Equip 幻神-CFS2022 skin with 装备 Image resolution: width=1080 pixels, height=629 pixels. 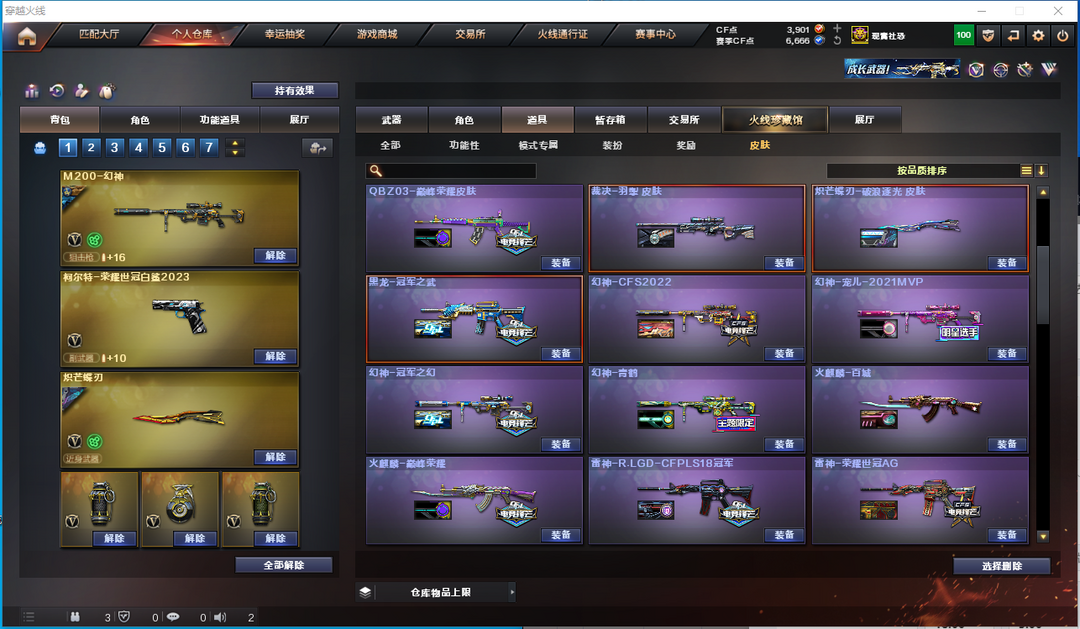click(x=784, y=353)
